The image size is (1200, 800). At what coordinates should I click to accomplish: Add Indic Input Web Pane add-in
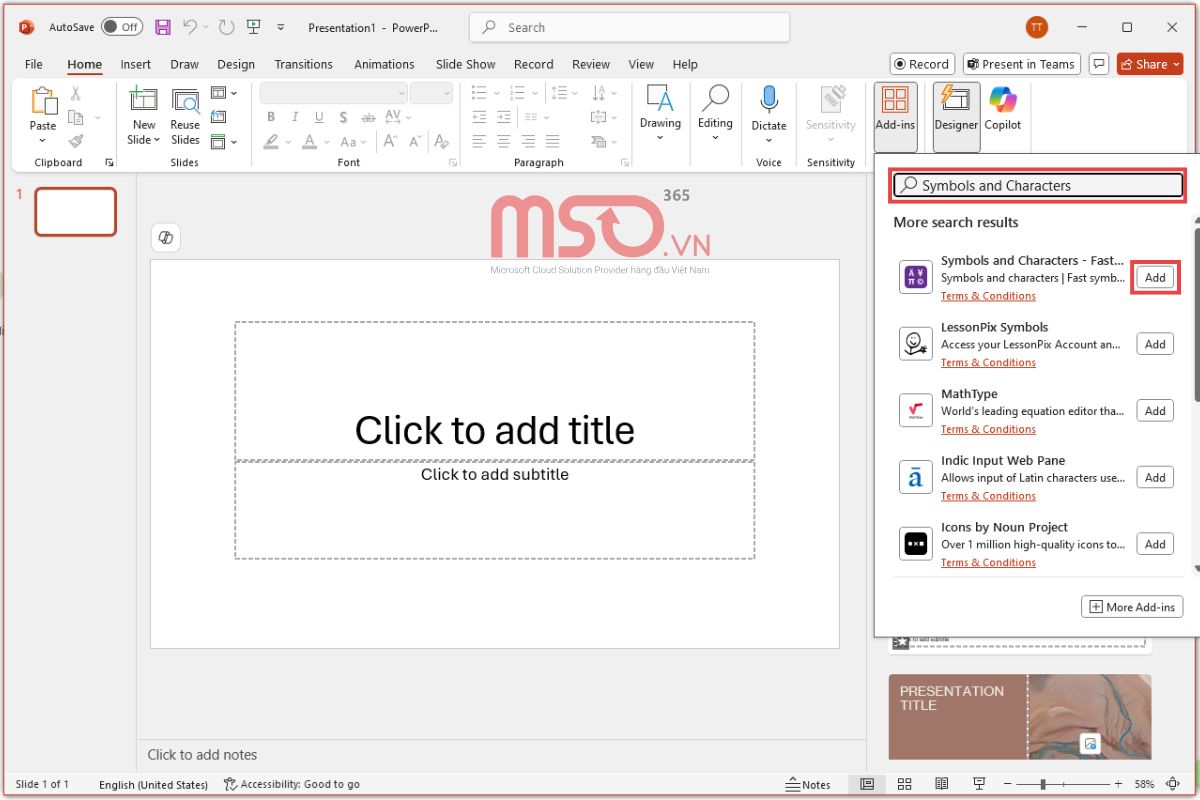[x=1155, y=477]
